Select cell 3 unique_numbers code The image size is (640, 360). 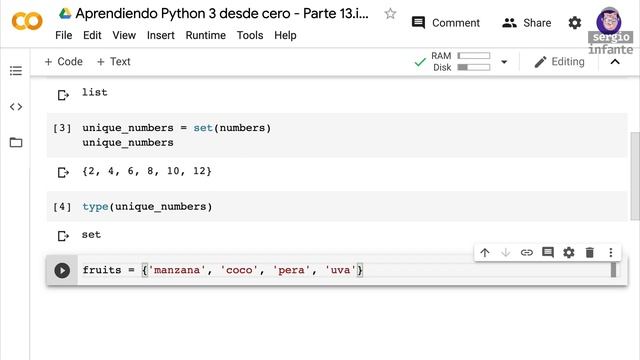point(177,135)
